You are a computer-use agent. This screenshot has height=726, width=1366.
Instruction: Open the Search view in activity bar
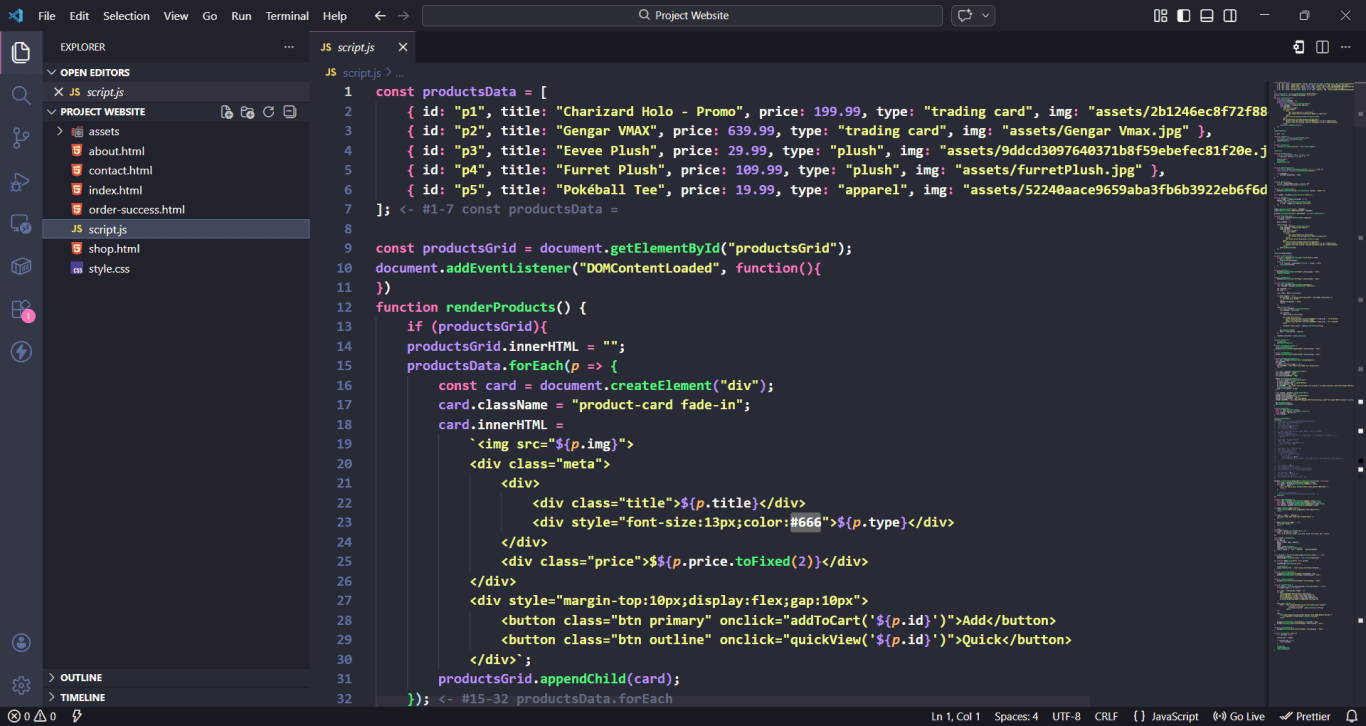[21, 95]
